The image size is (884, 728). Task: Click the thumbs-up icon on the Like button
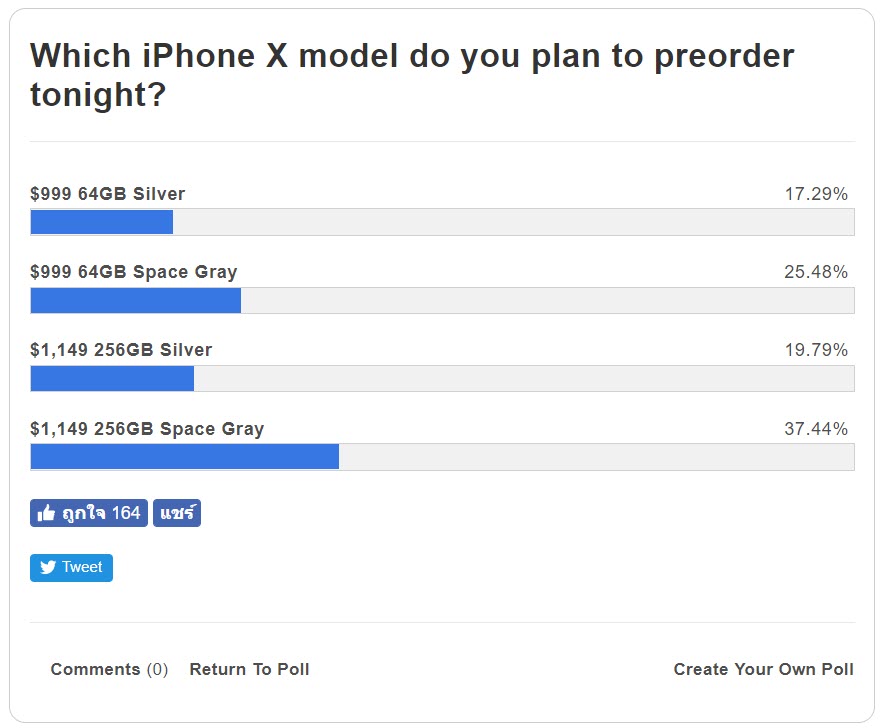(x=46, y=512)
